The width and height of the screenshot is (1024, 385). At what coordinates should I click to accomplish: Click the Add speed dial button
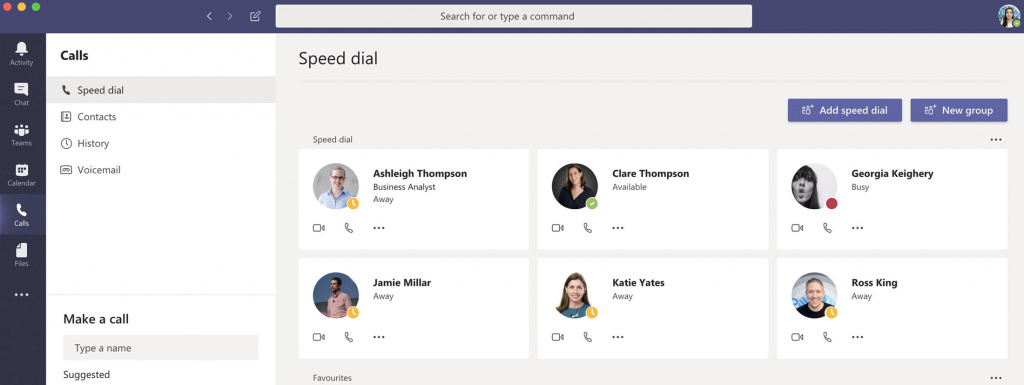844,110
